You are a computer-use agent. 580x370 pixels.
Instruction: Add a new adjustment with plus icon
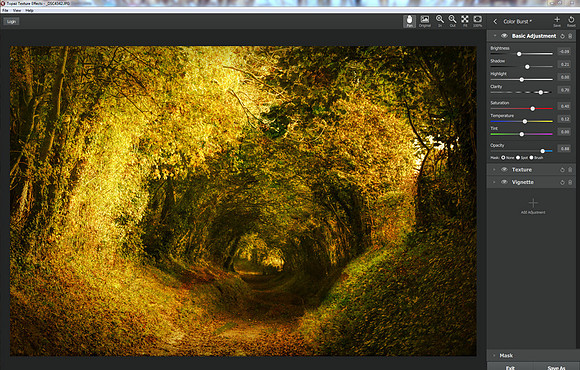[x=533, y=203]
